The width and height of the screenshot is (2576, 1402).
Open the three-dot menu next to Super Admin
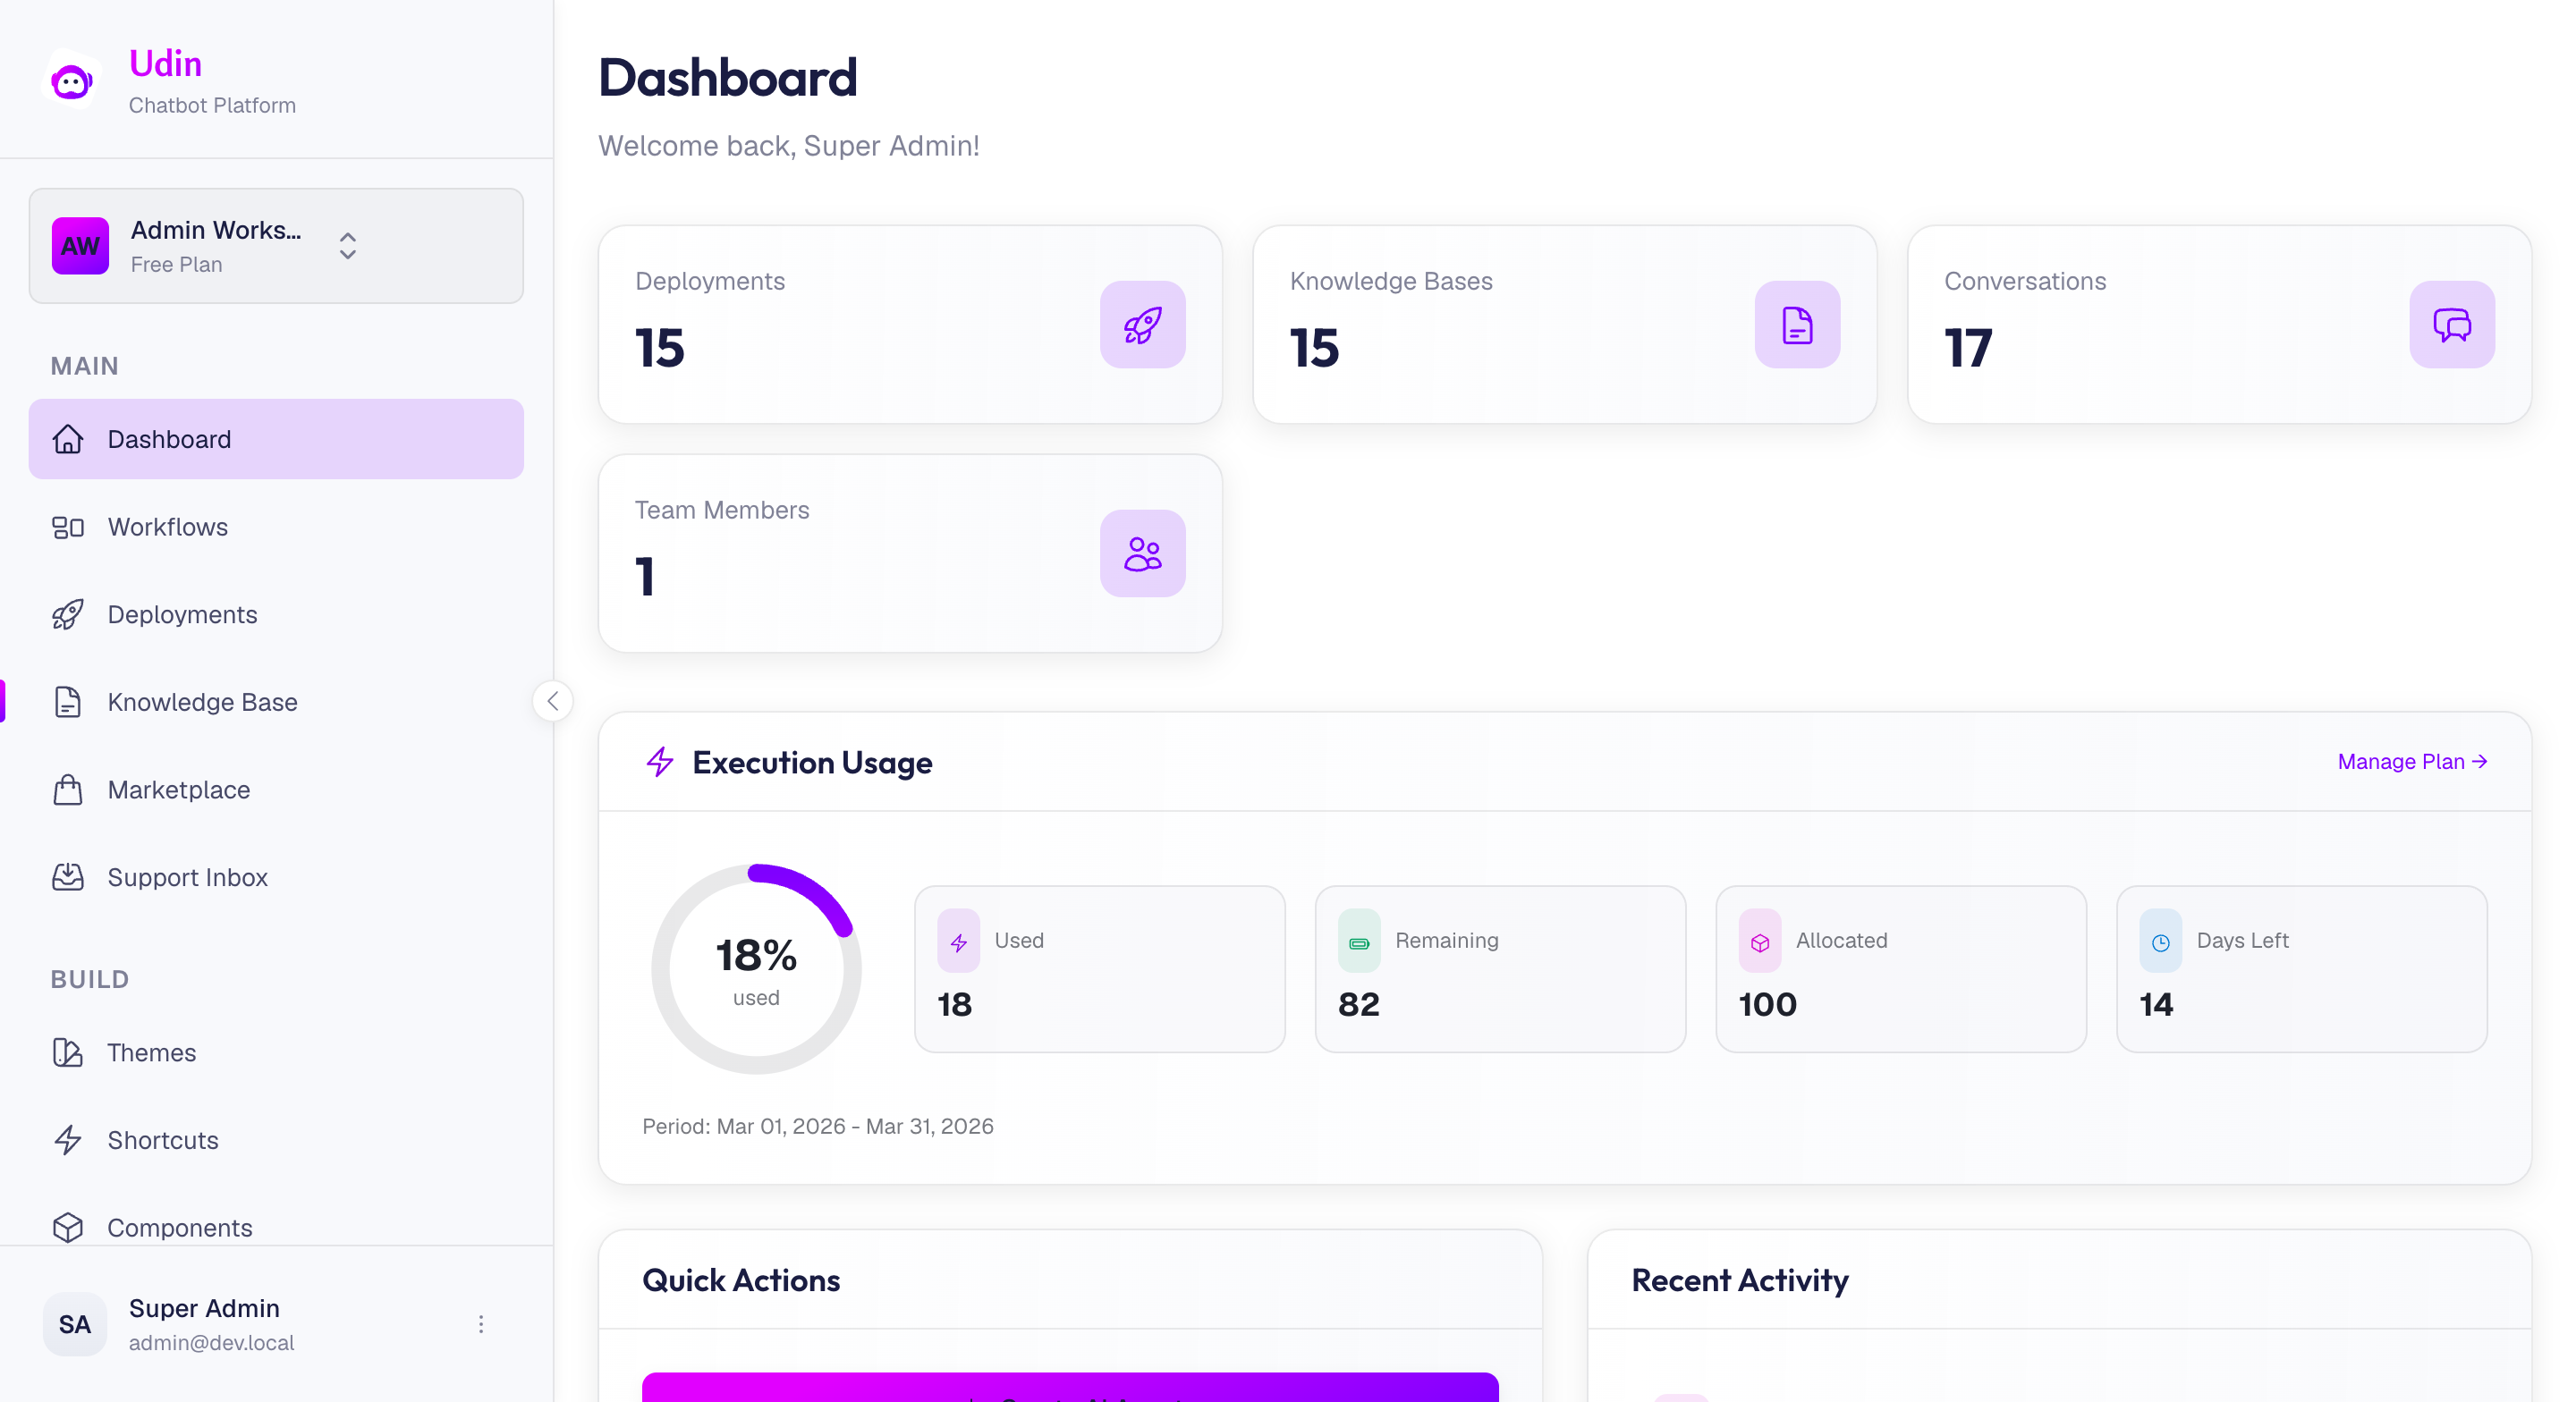click(x=481, y=1324)
